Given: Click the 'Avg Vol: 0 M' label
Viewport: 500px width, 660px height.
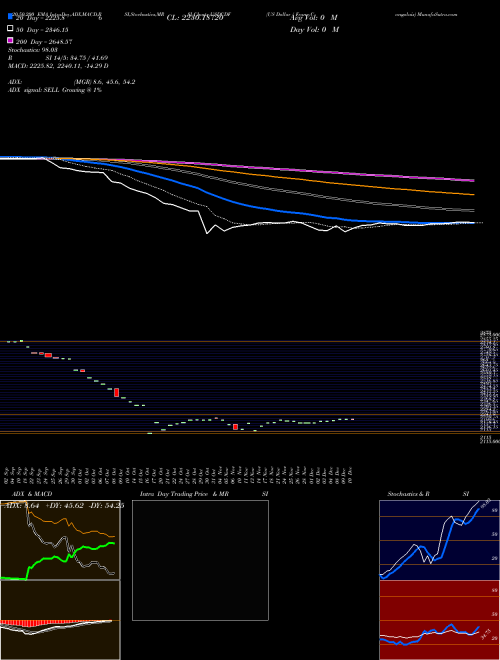Looking at the screenshot, I should coord(314,18).
